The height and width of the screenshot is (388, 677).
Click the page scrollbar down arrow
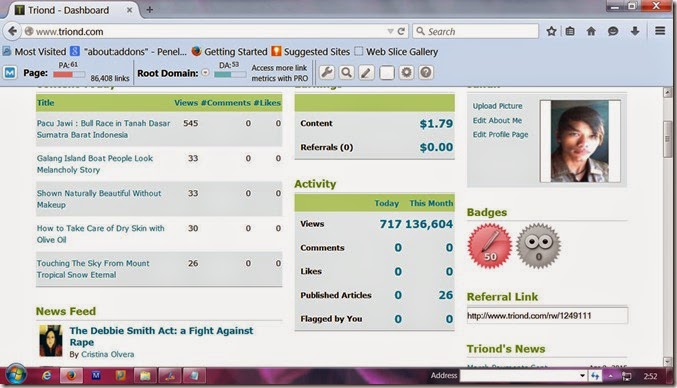tap(668, 361)
